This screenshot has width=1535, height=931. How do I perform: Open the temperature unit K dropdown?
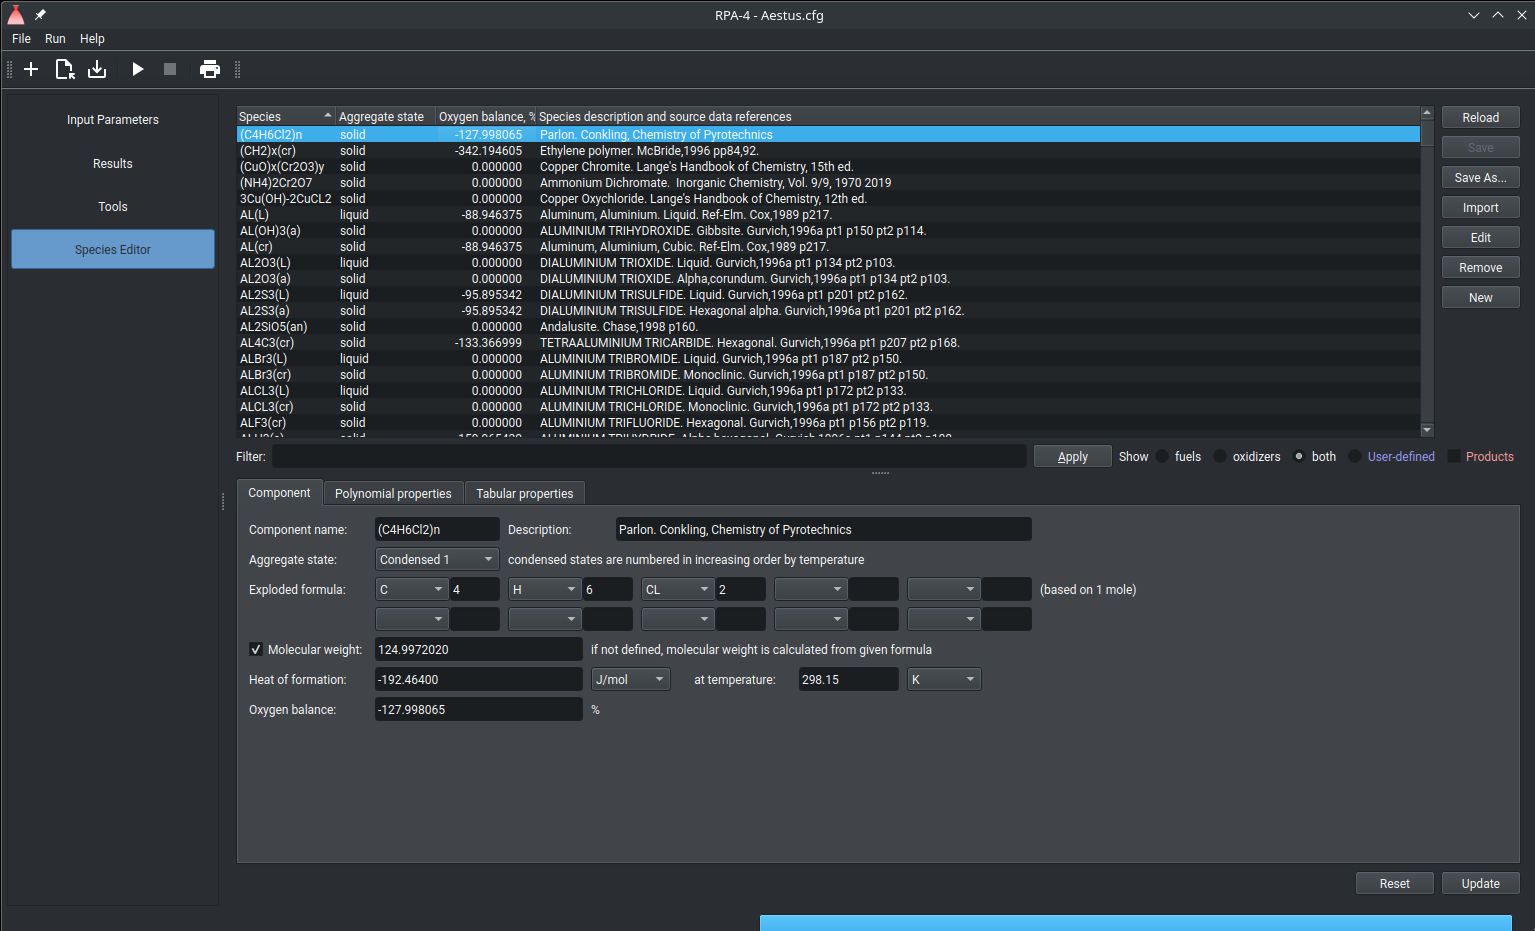944,680
